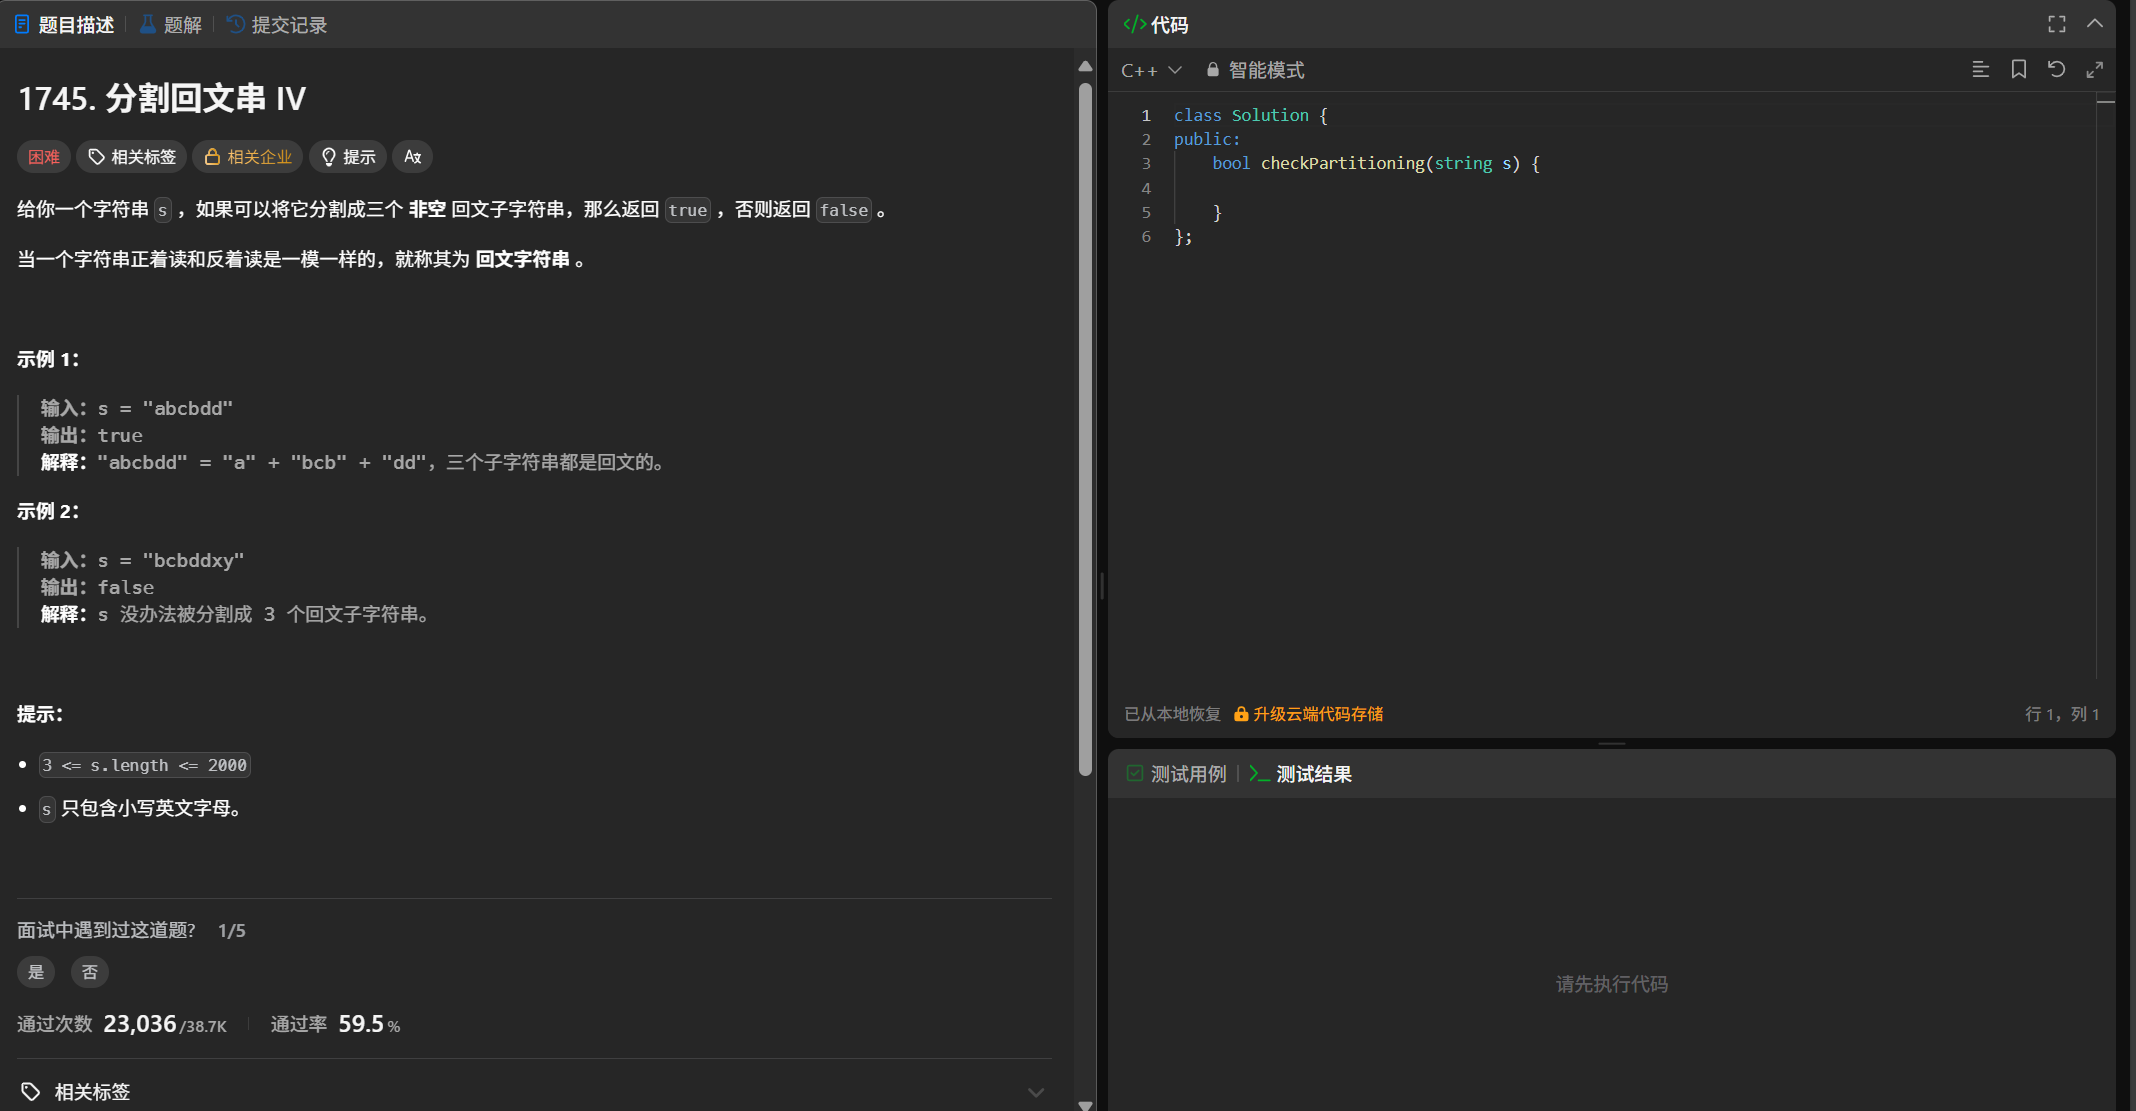The image size is (2136, 1111).
Task: Reset code with the undo arrow icon
Action: tap(2056, 69)
